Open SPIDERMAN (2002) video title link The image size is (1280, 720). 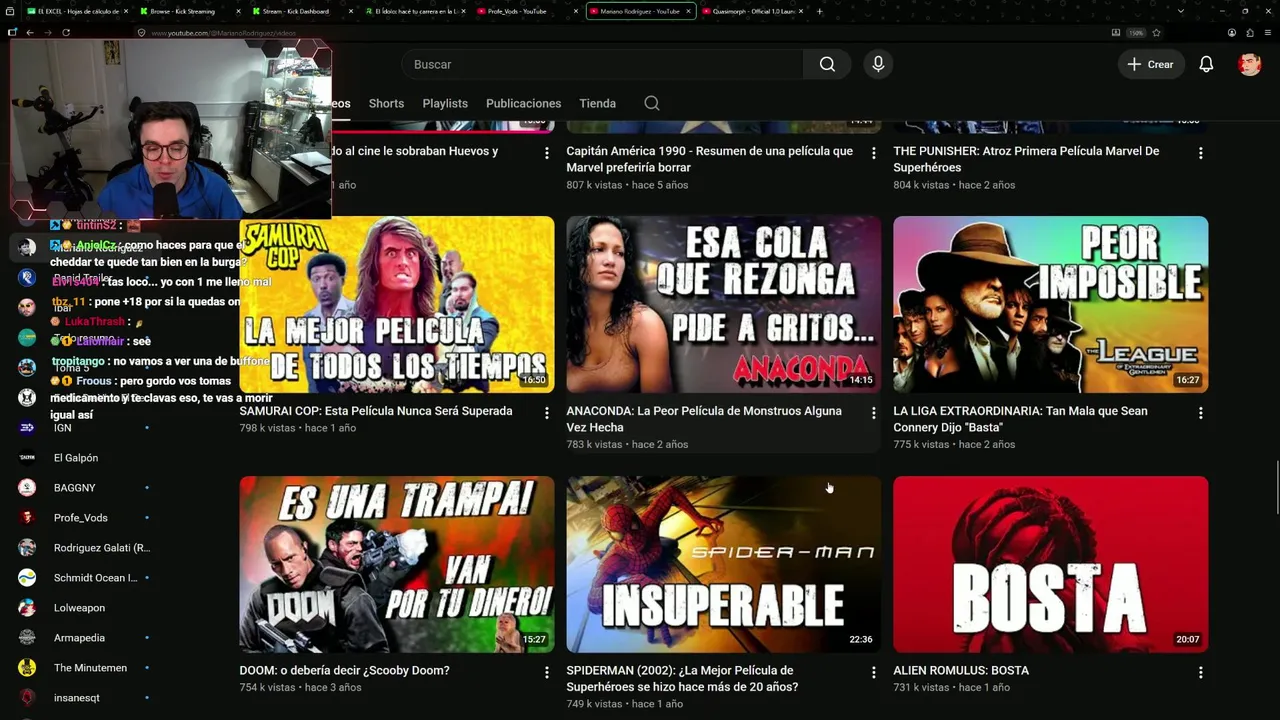click(x=682, y=679)
